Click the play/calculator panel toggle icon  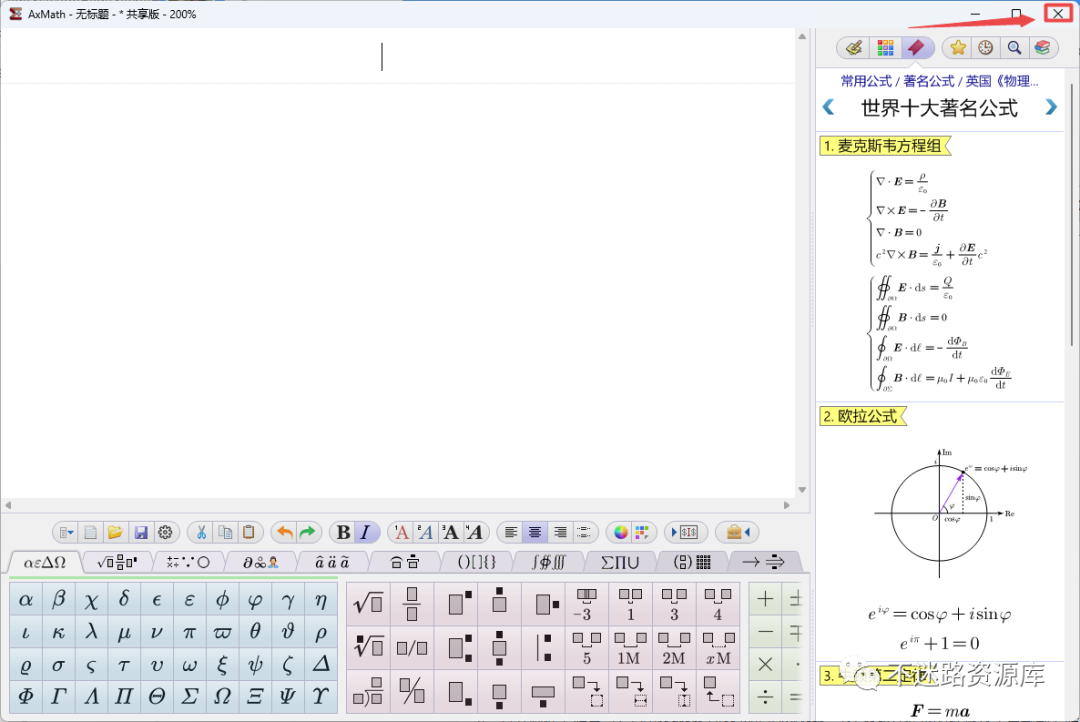coord(685,532)
